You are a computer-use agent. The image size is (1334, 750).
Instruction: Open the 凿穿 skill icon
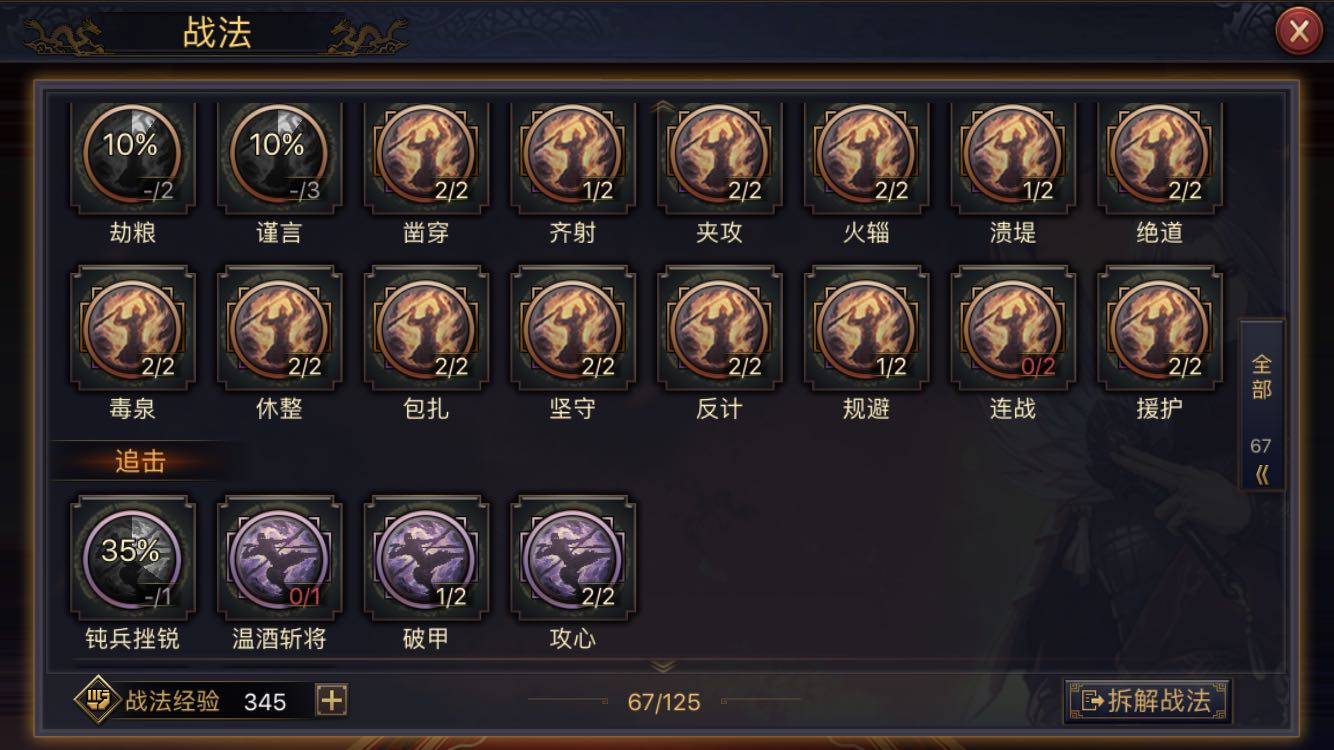click(426, 157)
